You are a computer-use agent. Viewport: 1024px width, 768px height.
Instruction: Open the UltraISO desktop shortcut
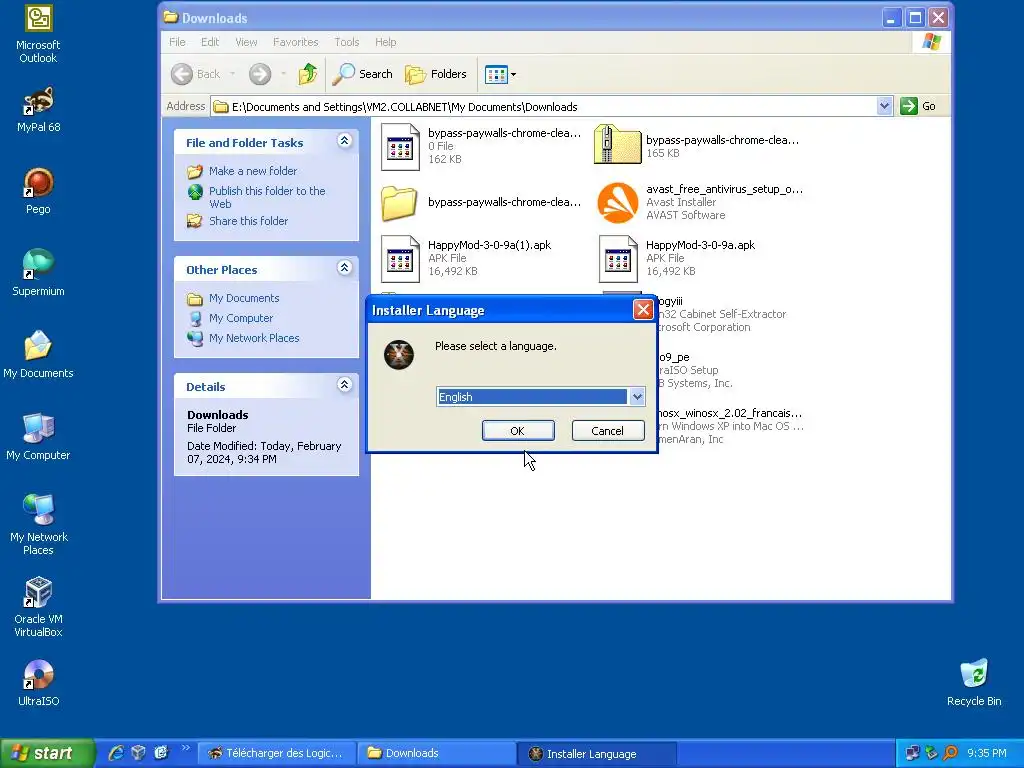coord(38,682)
